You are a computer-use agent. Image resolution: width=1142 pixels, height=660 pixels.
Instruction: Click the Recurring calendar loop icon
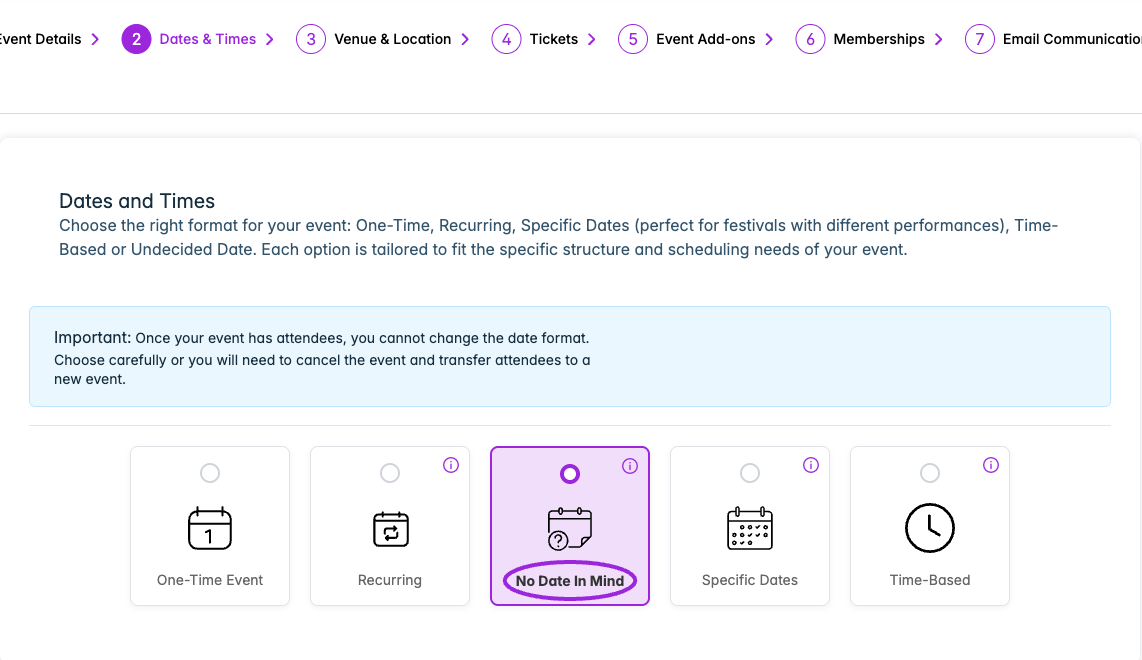390,529
